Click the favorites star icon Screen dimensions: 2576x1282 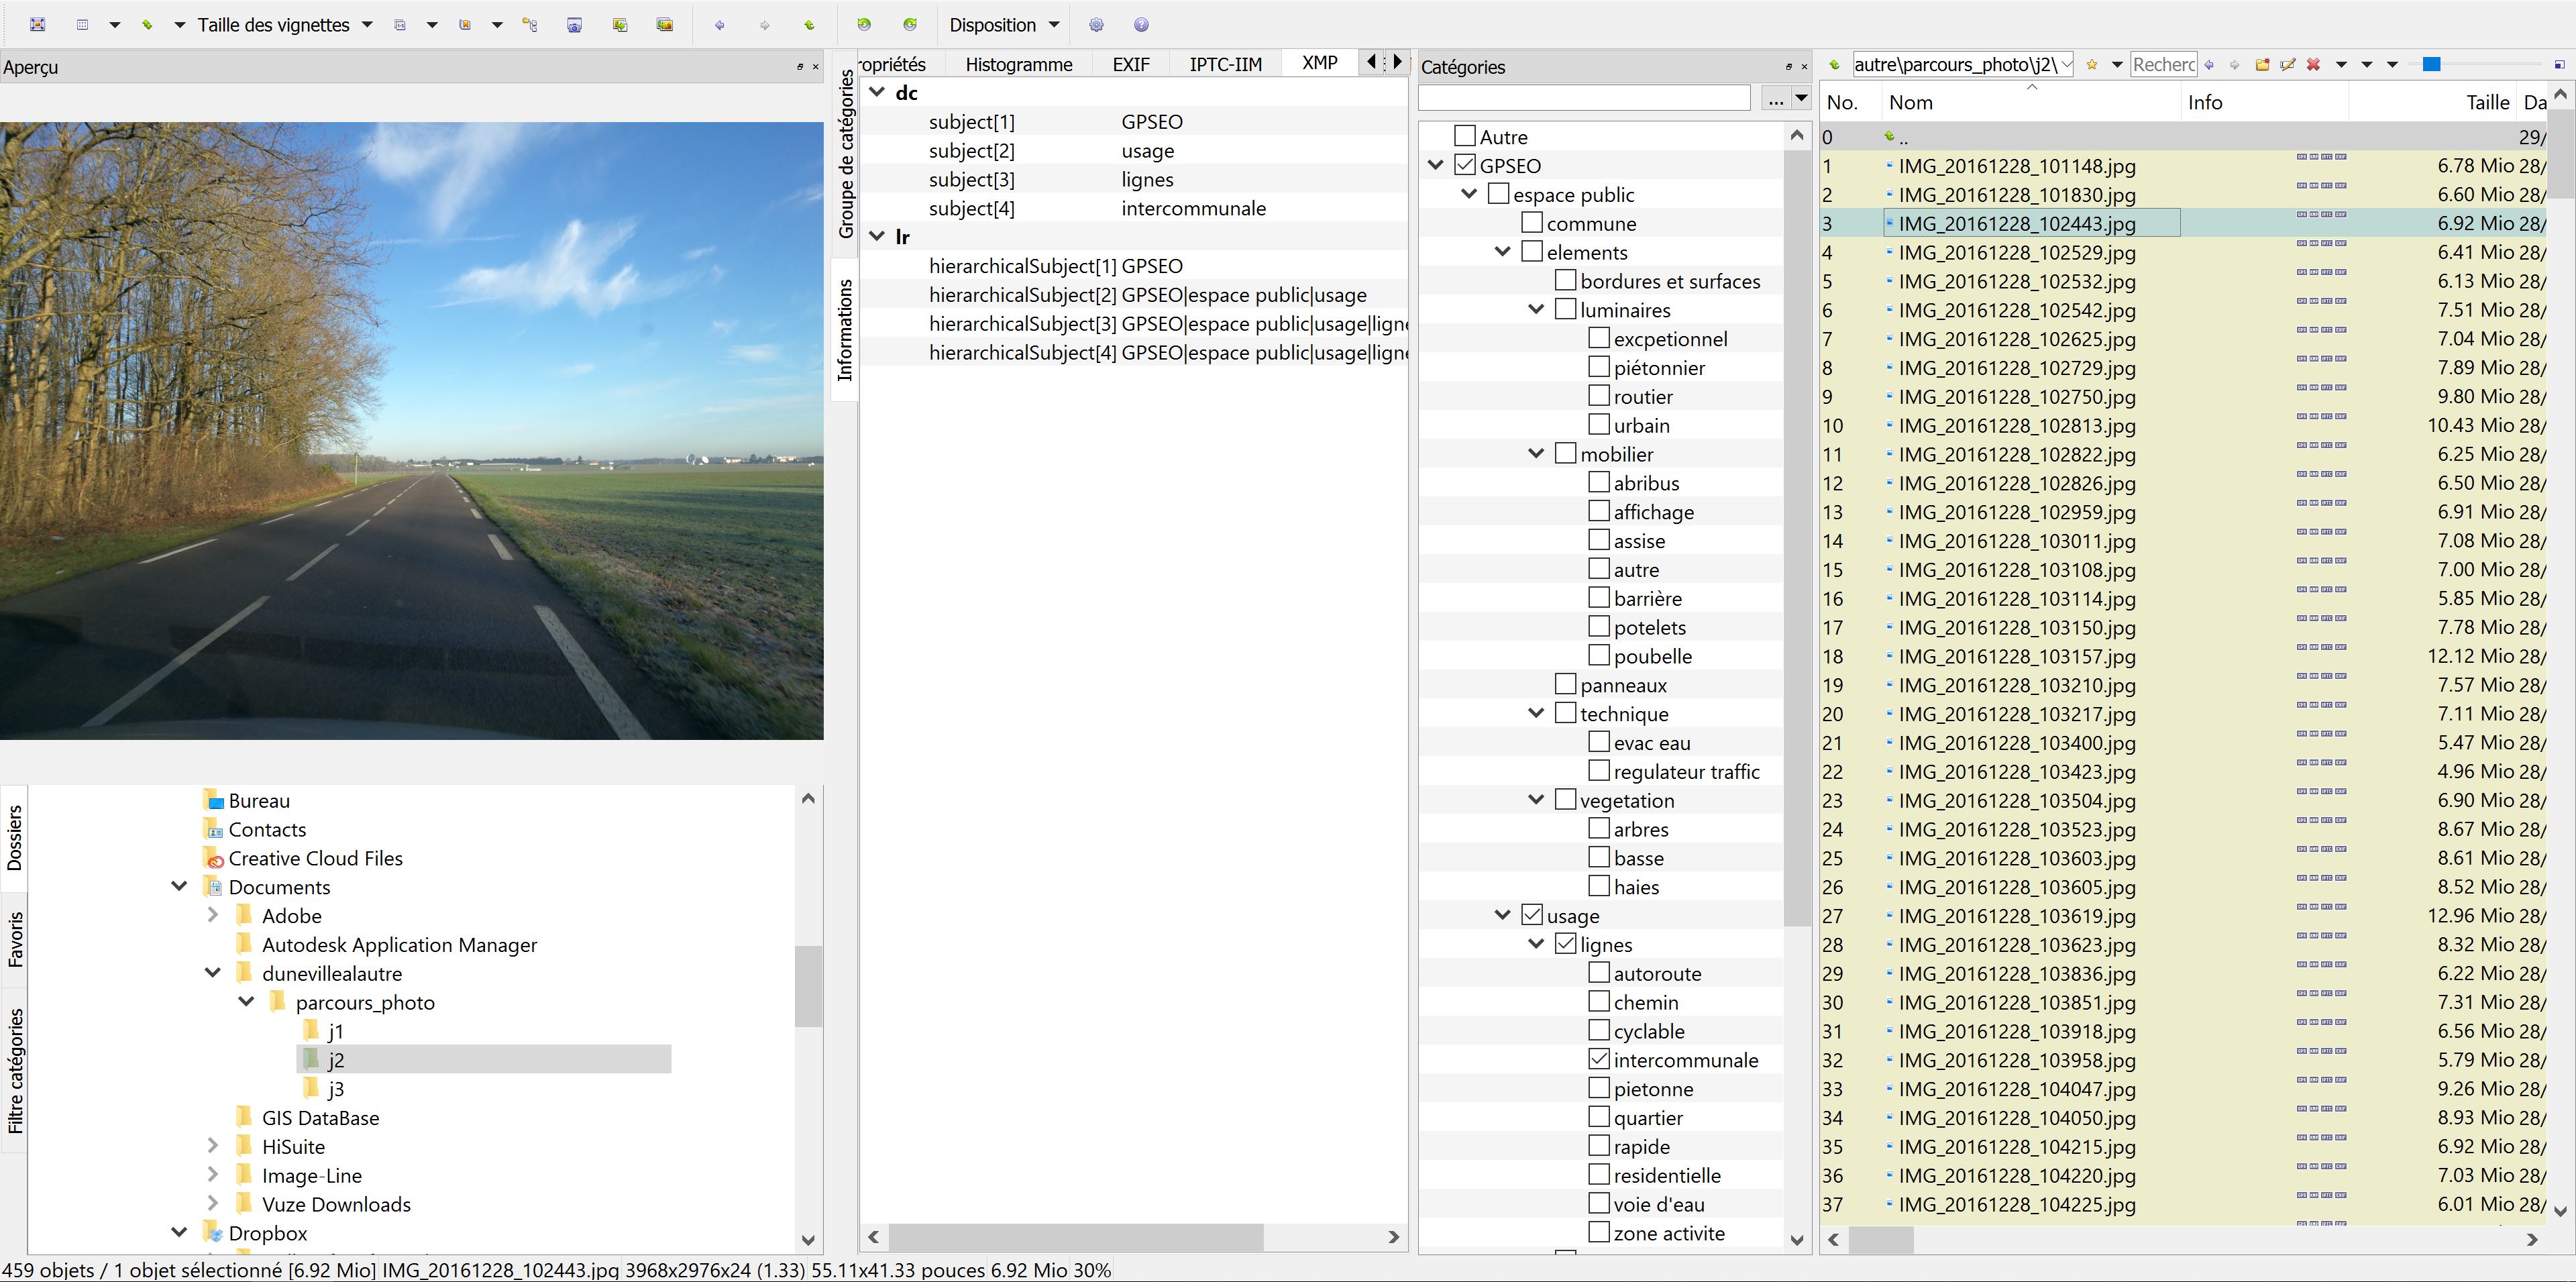click(x=2092, y=65)
